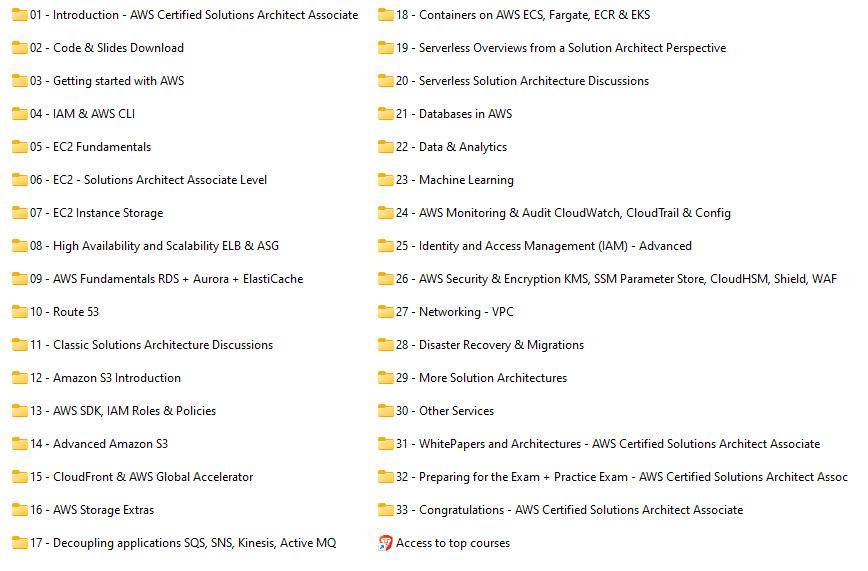Viewport: 868px width, 571px height.
Task: Click '21 - Databases in AWS' name text
Action: click(454, 114)
